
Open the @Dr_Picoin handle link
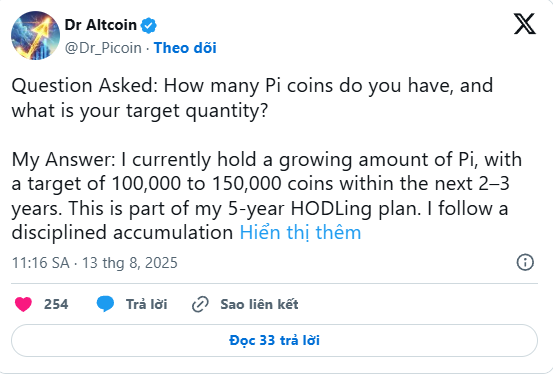tap(103, 48)
